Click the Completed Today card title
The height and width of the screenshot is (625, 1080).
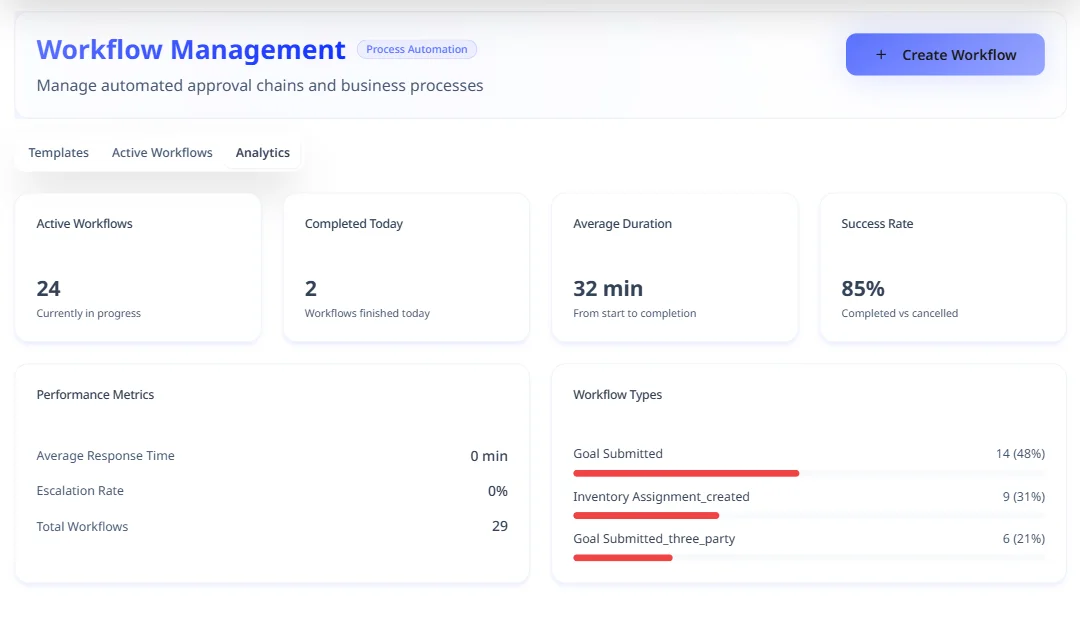[x=353, y=223]
